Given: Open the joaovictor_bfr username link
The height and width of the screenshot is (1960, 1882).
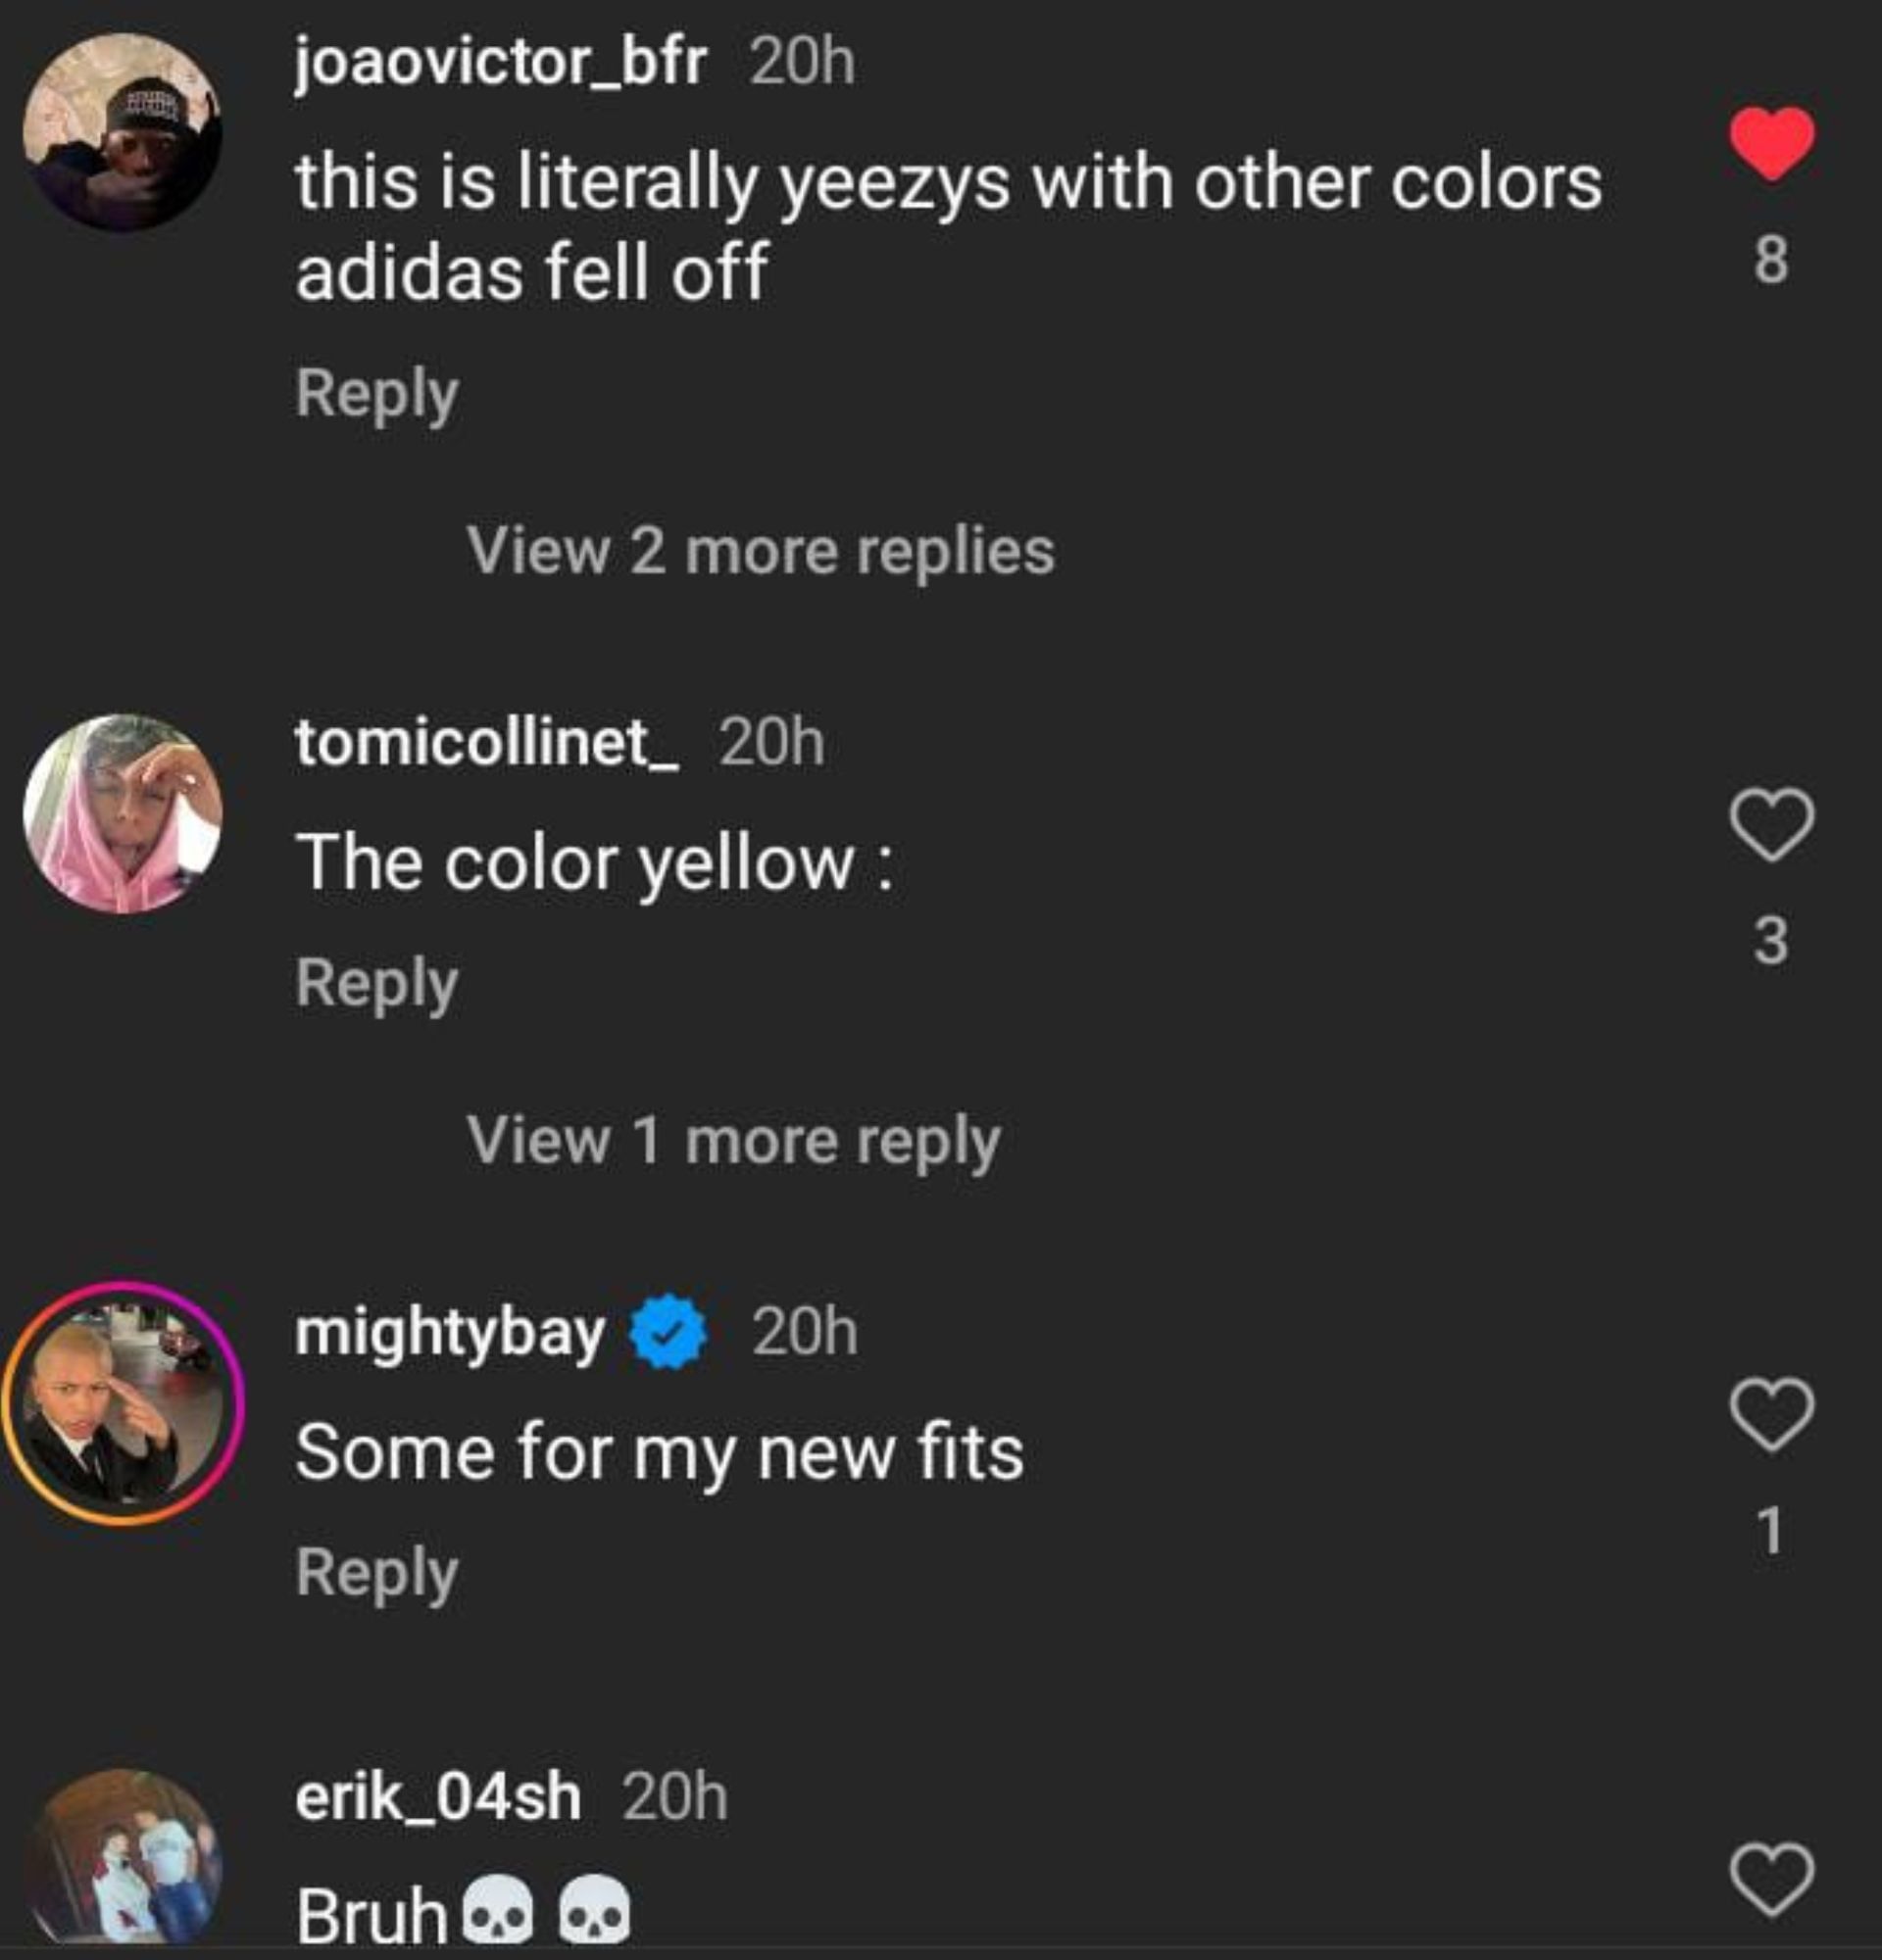Looking at the screenshot, I should tap(500, 63).
